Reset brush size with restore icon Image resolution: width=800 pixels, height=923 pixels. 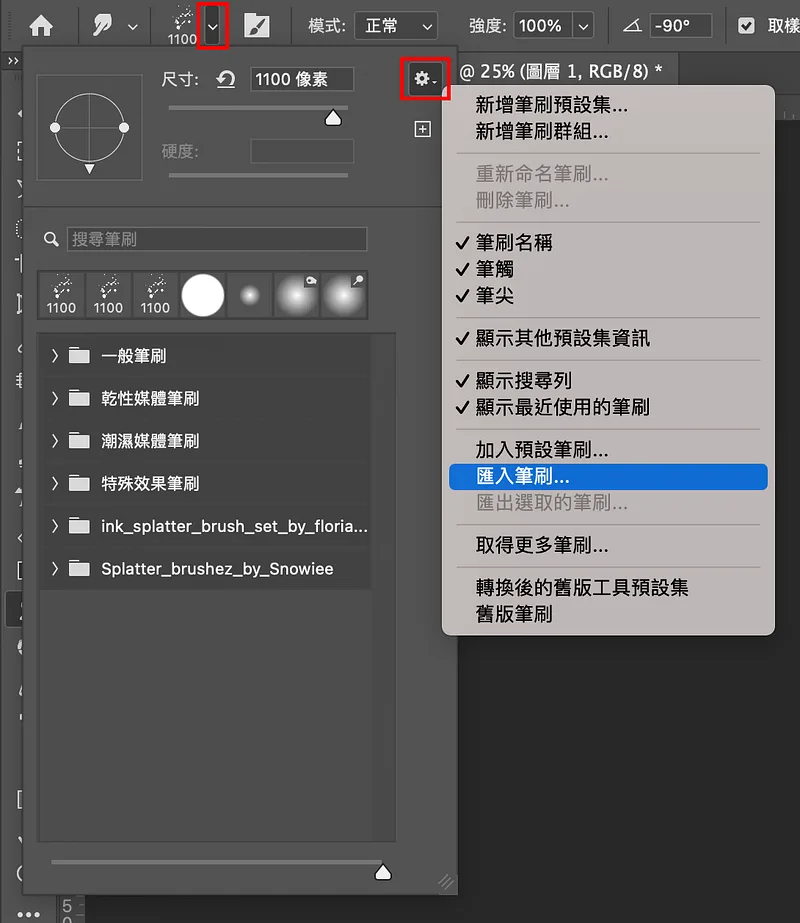coord(225,79)
